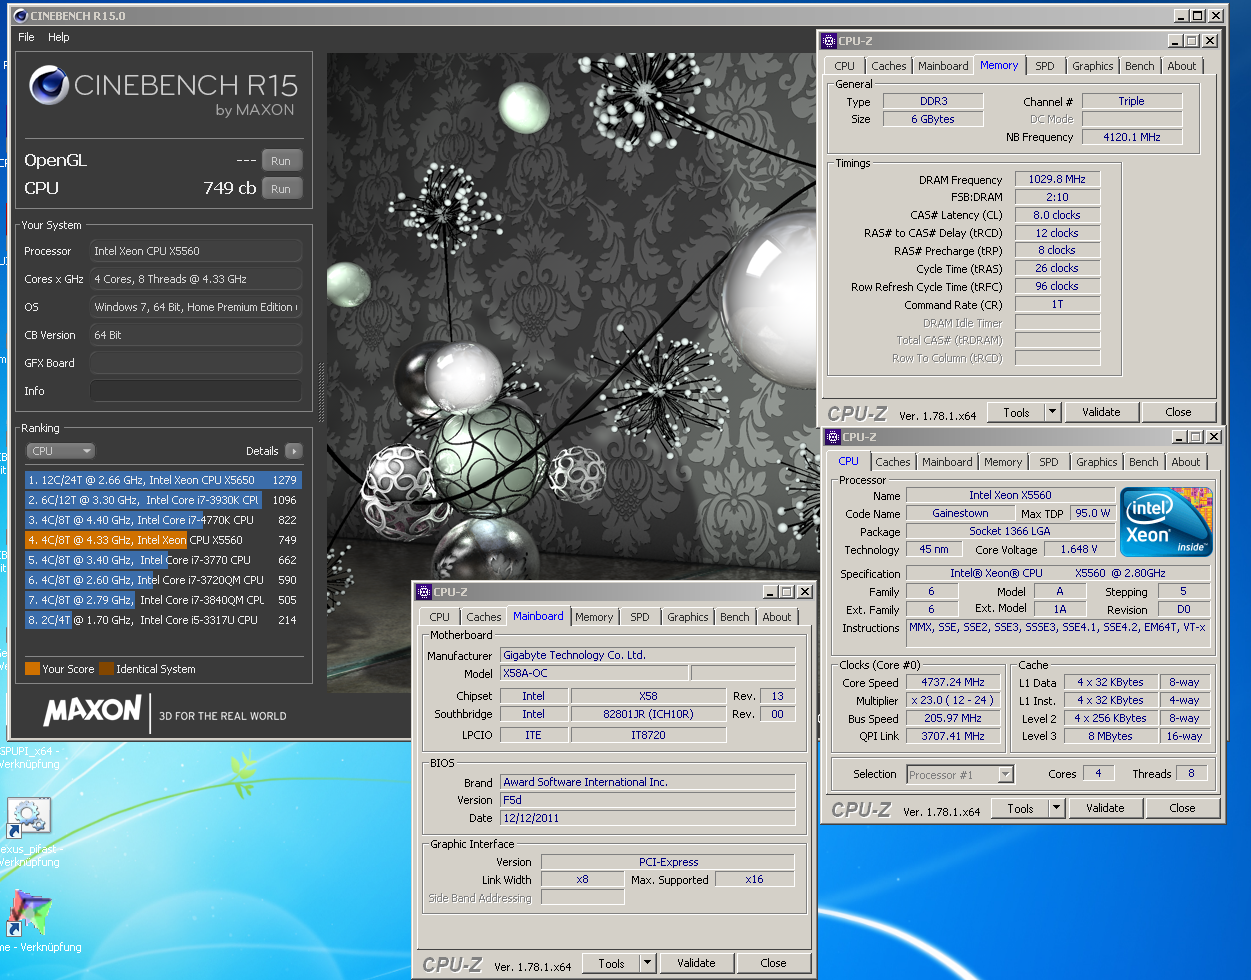Select ranking row 1 Xeon X5650 score 1279
Screen dimensions: 1251x980
coord(162,480)
